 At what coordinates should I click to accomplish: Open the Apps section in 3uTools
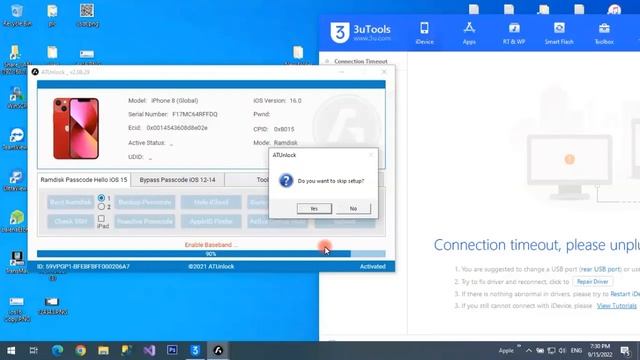click(x=469, y=33)
